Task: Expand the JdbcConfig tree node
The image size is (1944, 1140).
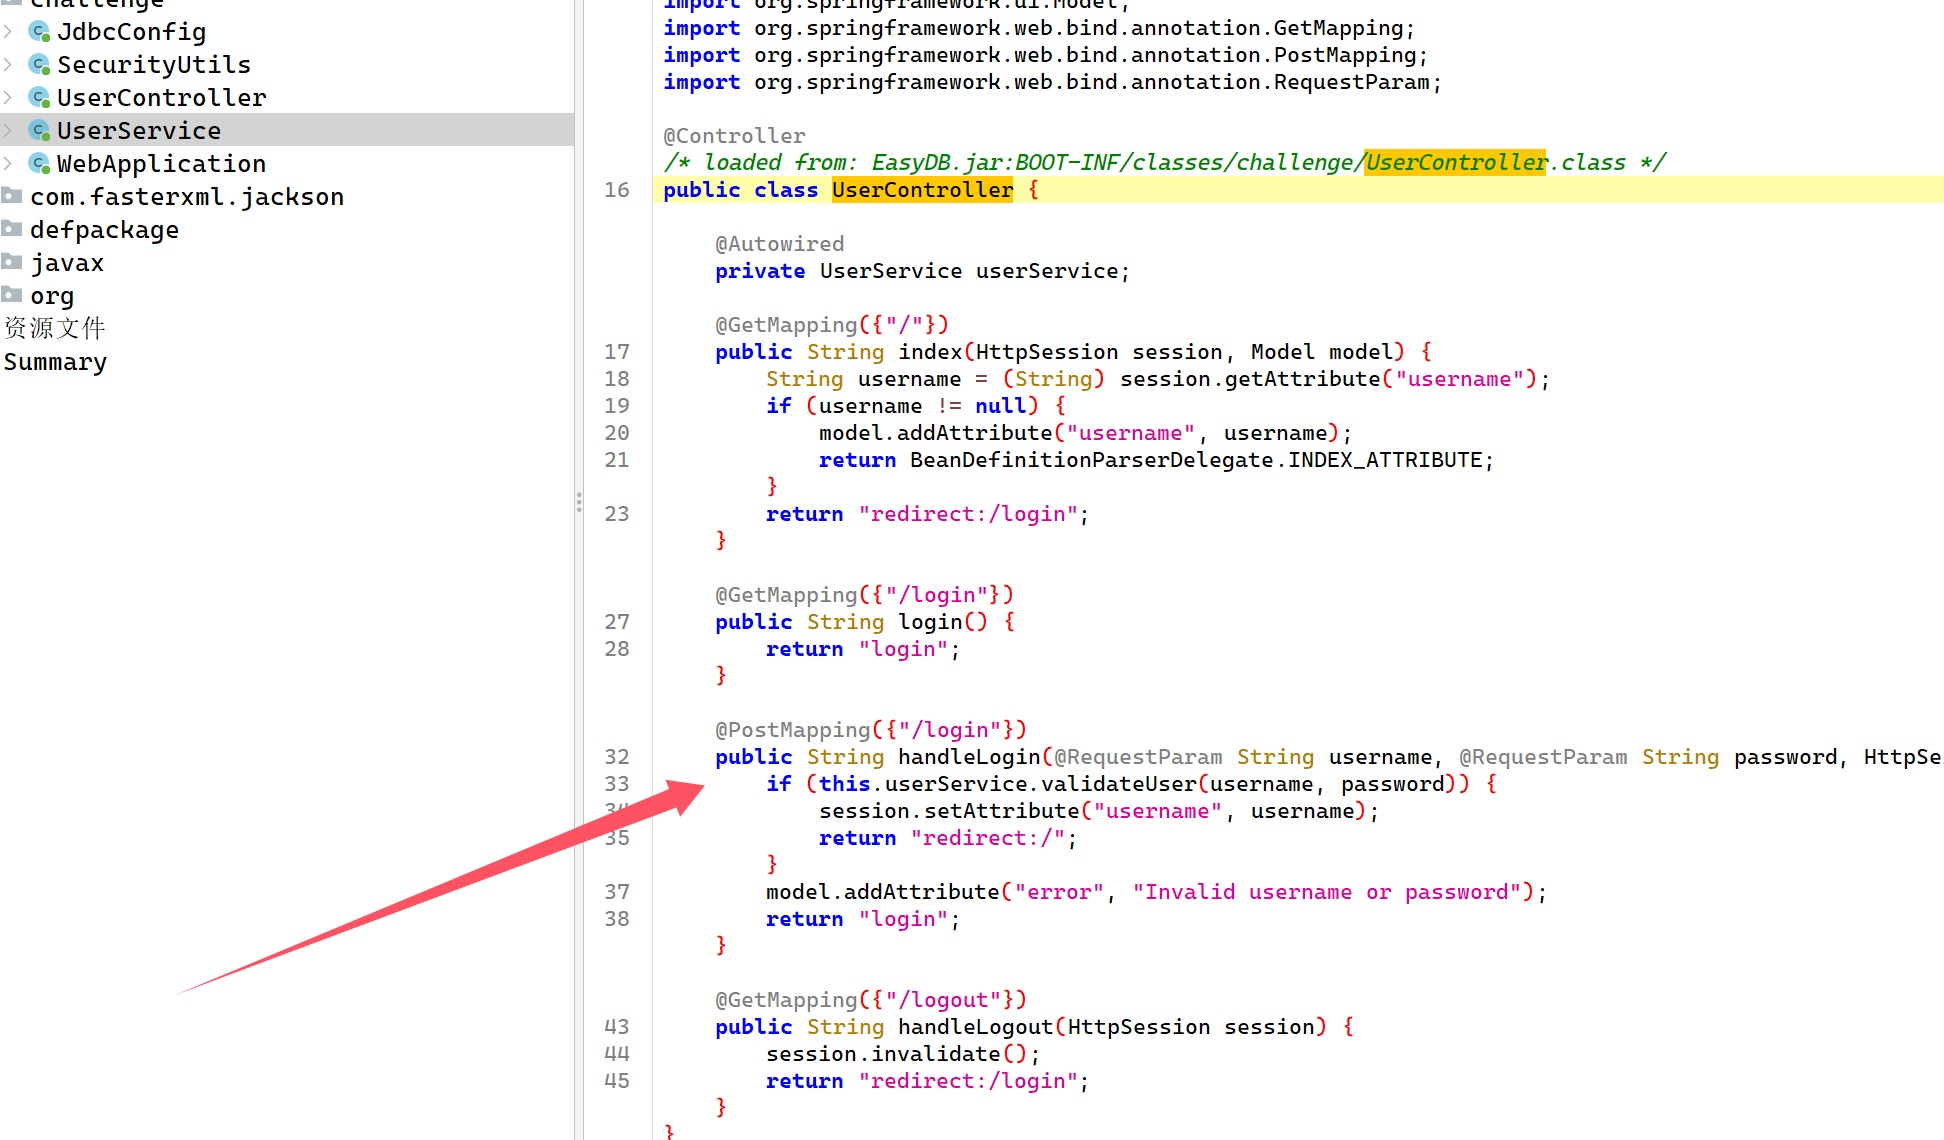Action: click(x=8, y=32)
